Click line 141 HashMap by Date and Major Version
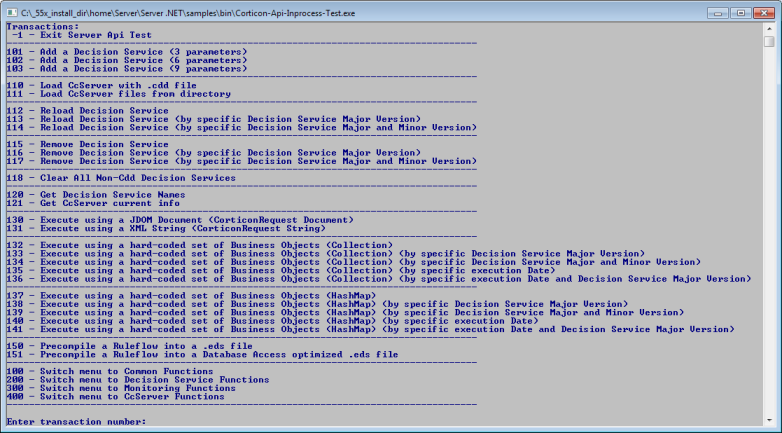This screenshot has width=782, height=433. click(370, 329)
